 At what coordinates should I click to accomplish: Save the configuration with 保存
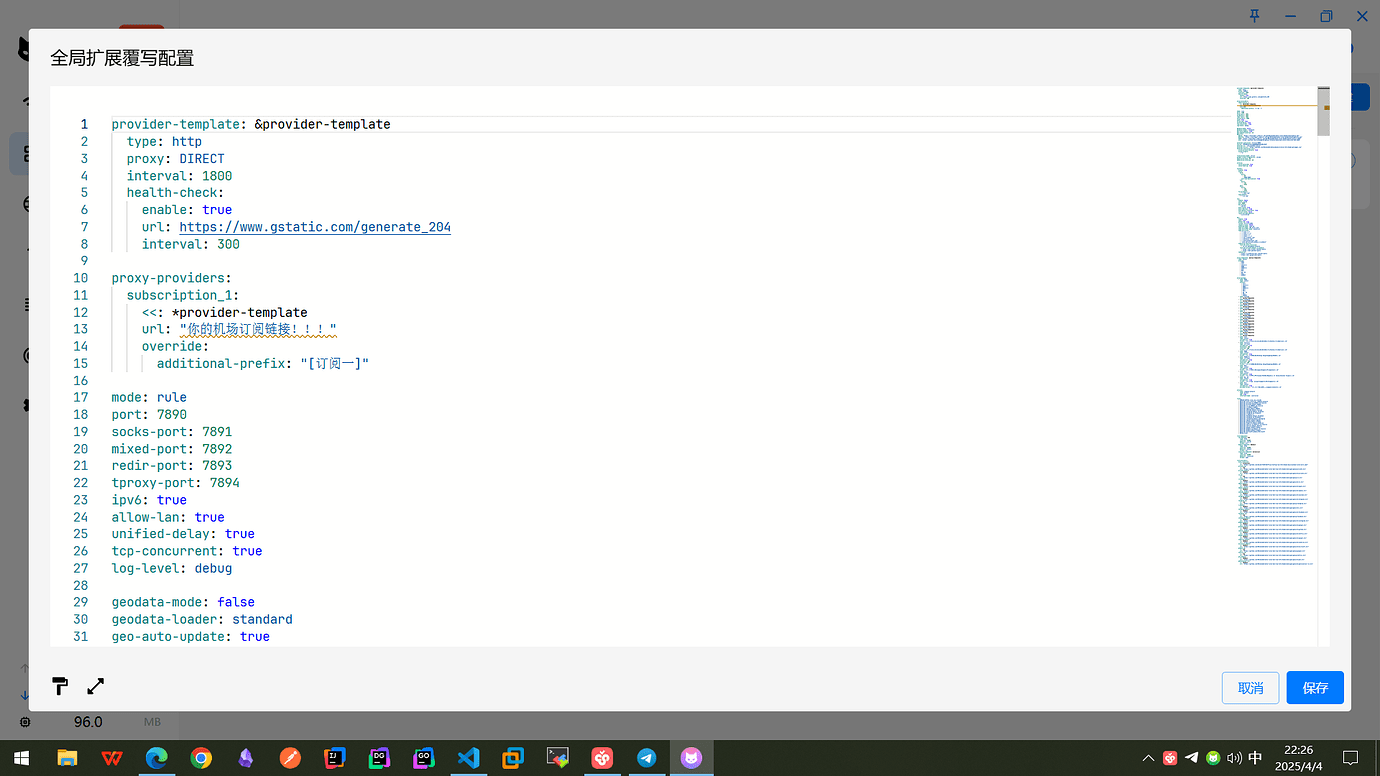click(1315, 688)
